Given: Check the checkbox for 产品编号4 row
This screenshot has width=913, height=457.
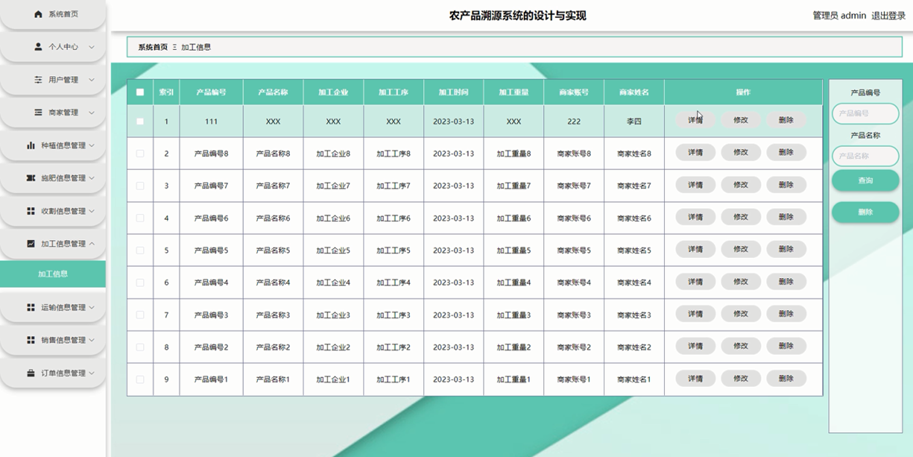Looking at the screenshot, I should tap(140, 282).
